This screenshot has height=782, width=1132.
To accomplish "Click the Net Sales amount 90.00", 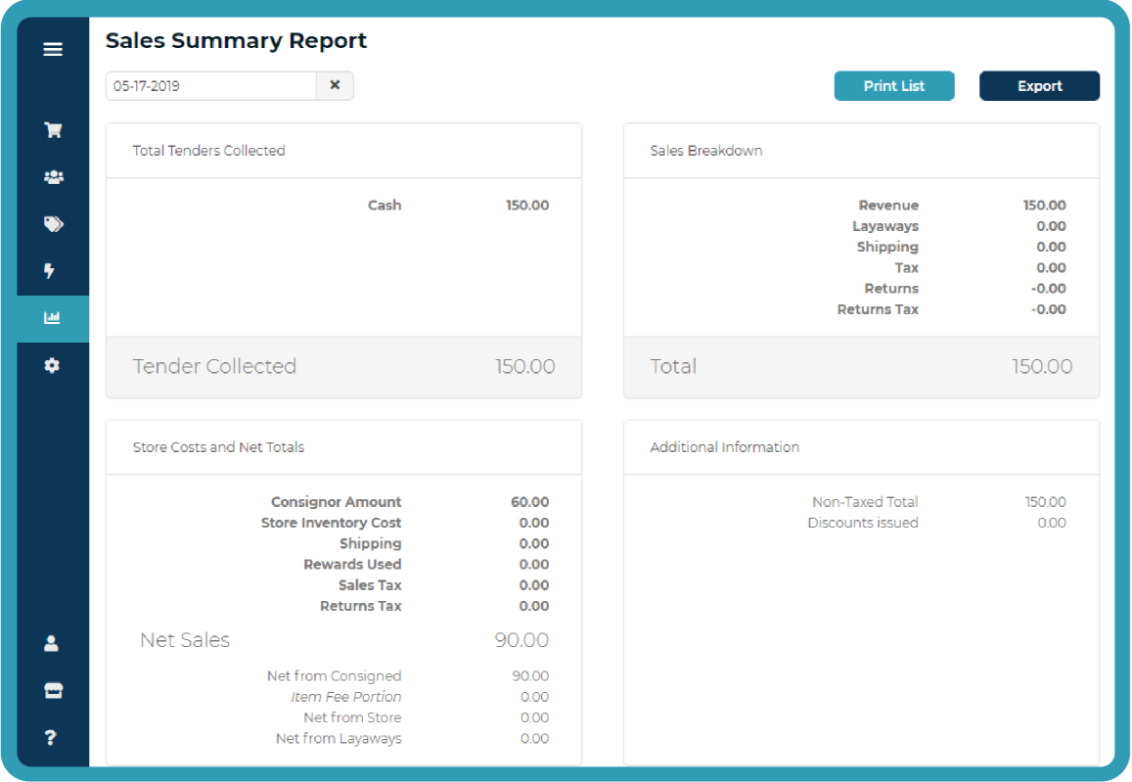I will tap(521, 640).
